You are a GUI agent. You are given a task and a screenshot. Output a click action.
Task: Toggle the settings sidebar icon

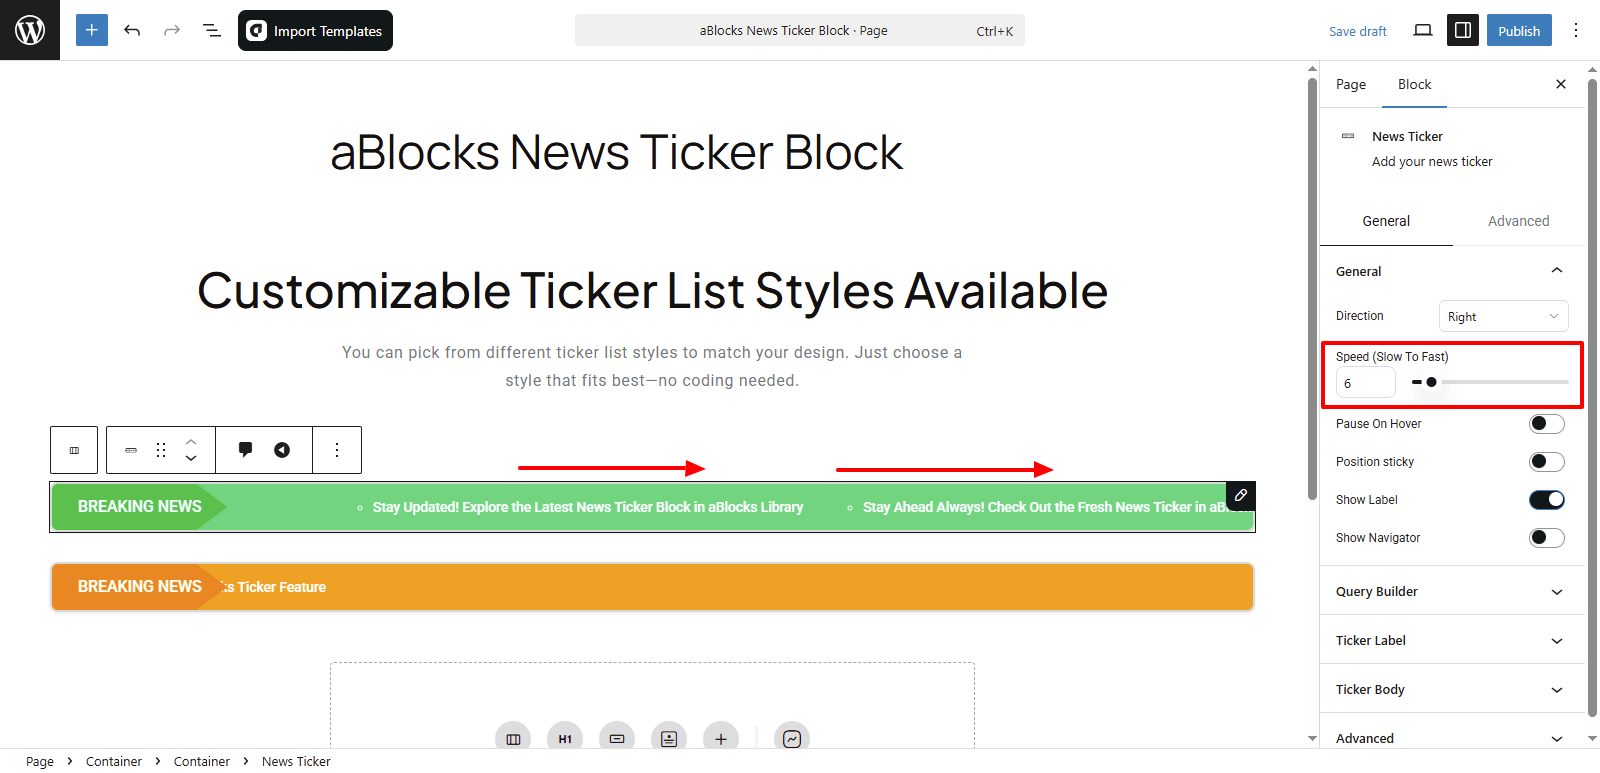point(1463,30)
